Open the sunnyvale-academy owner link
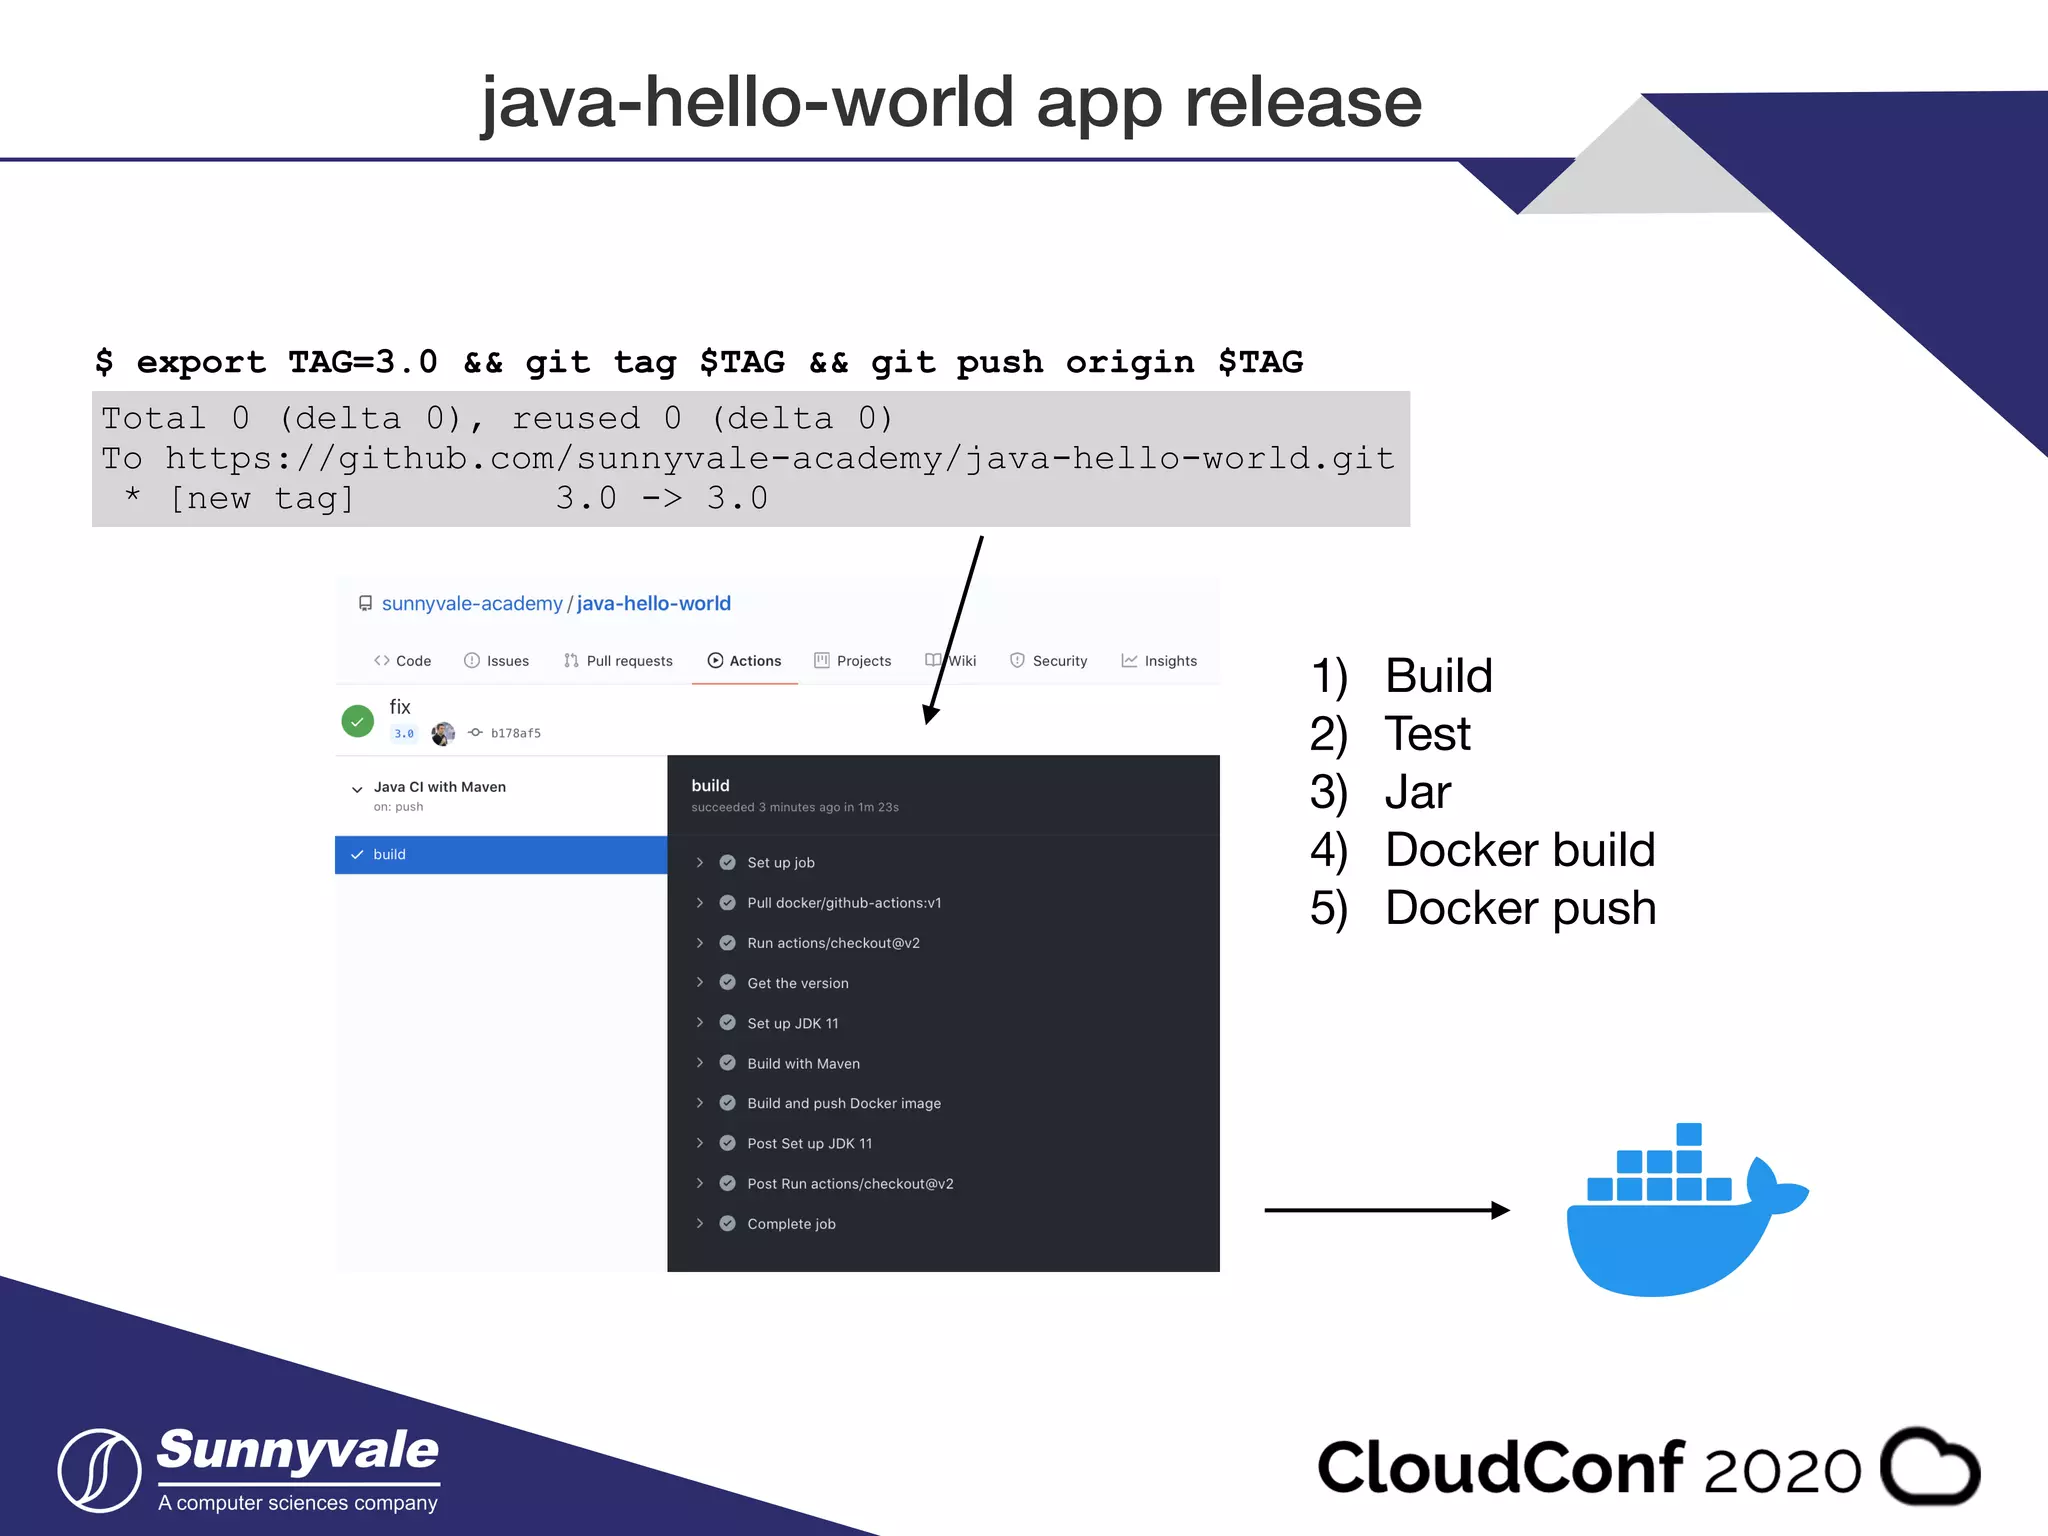This screenshot has height=1536, width=2048. click(472, 604)
